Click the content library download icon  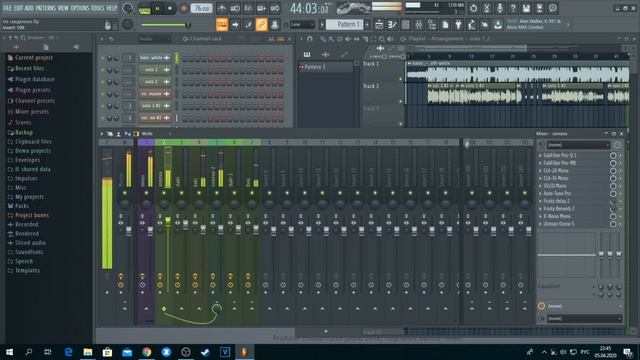click(498, 25)
